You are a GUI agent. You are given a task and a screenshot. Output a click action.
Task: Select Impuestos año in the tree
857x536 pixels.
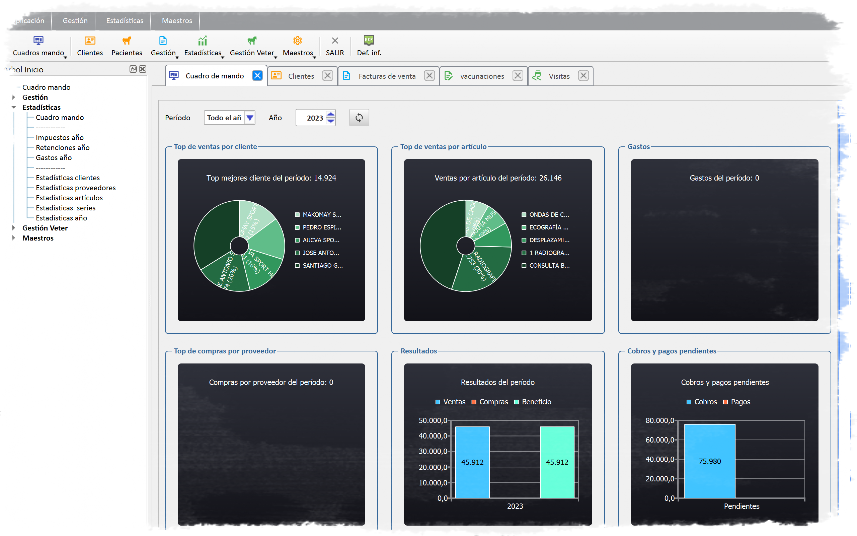(x=59, y=137)
